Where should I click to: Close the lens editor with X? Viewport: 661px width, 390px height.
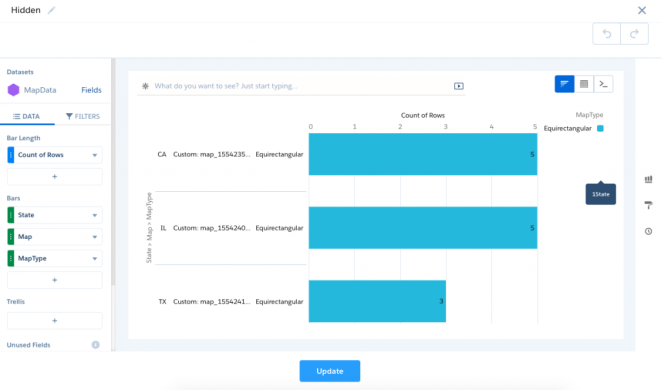click(642, 10)
